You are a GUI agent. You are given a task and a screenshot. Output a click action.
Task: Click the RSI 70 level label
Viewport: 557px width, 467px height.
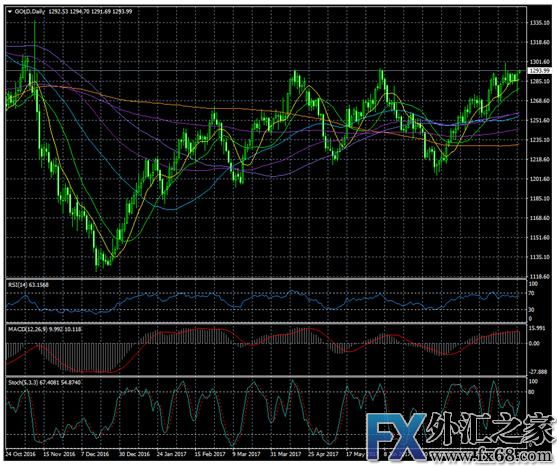(531, 293)
